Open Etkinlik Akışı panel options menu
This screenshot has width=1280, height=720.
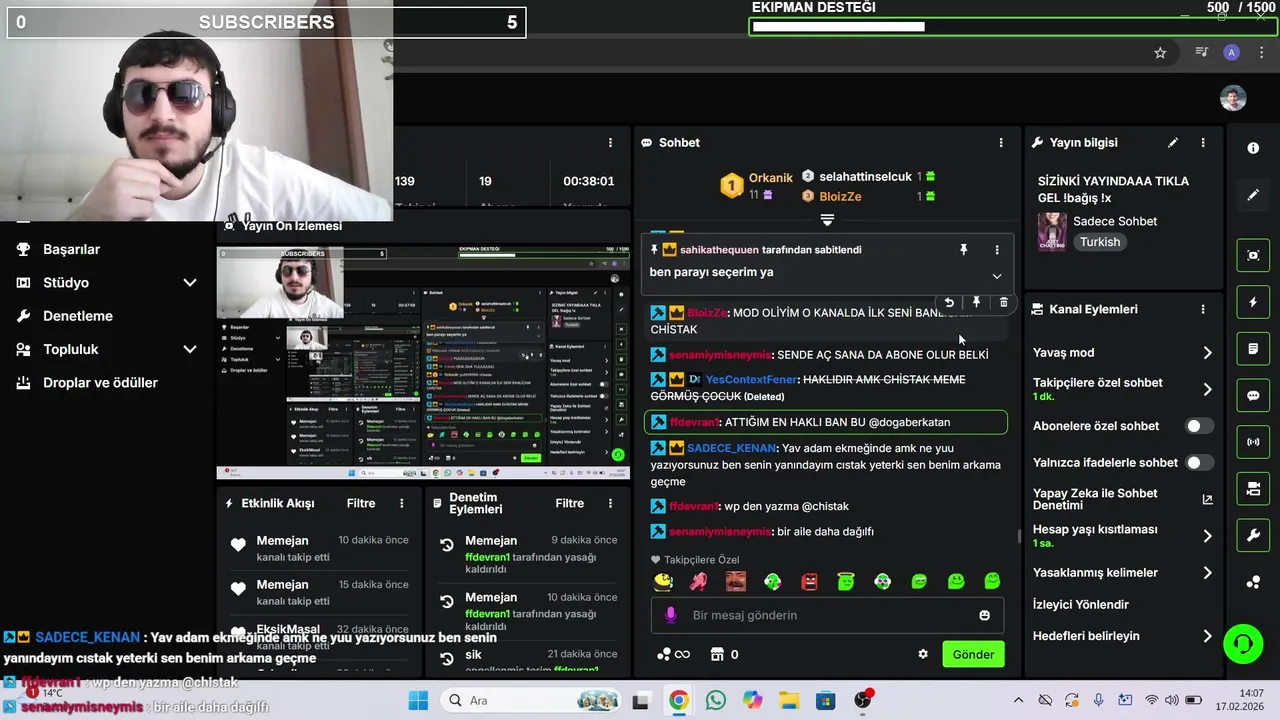point(402,504)
